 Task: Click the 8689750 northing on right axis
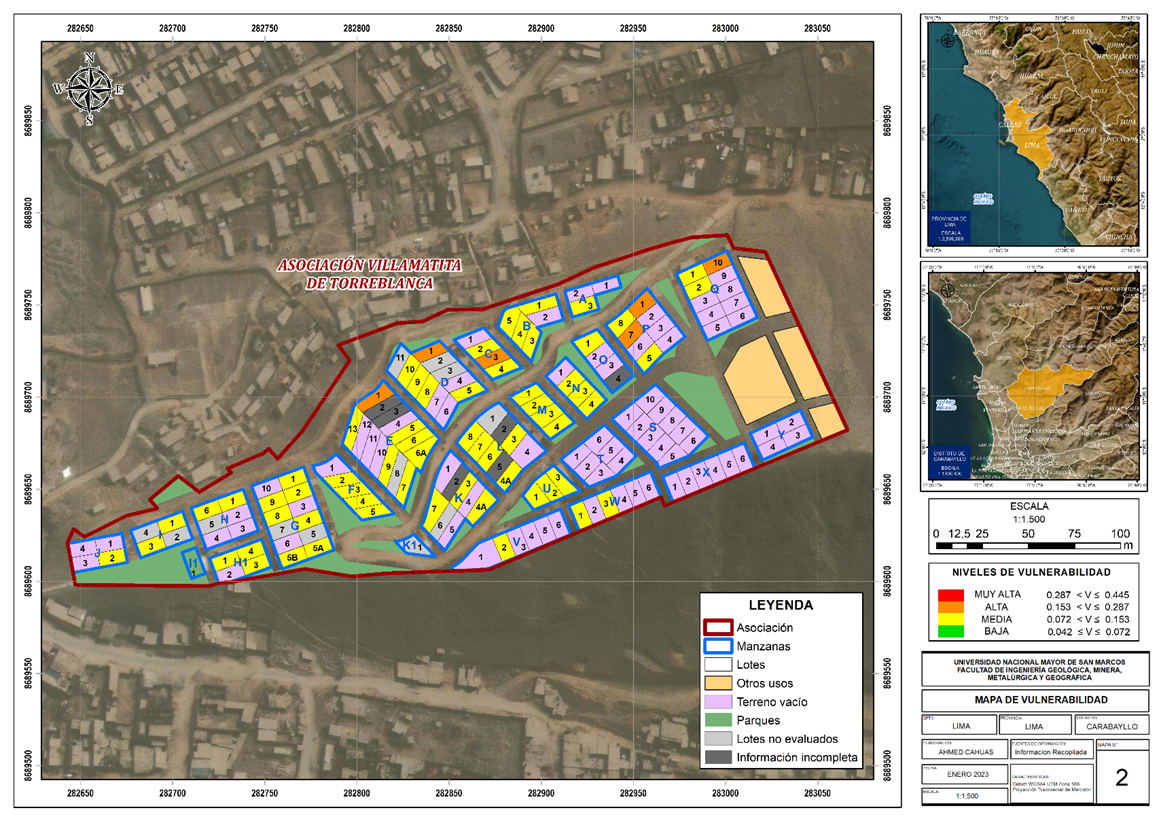pyautogui.click(x=886, y=304)
